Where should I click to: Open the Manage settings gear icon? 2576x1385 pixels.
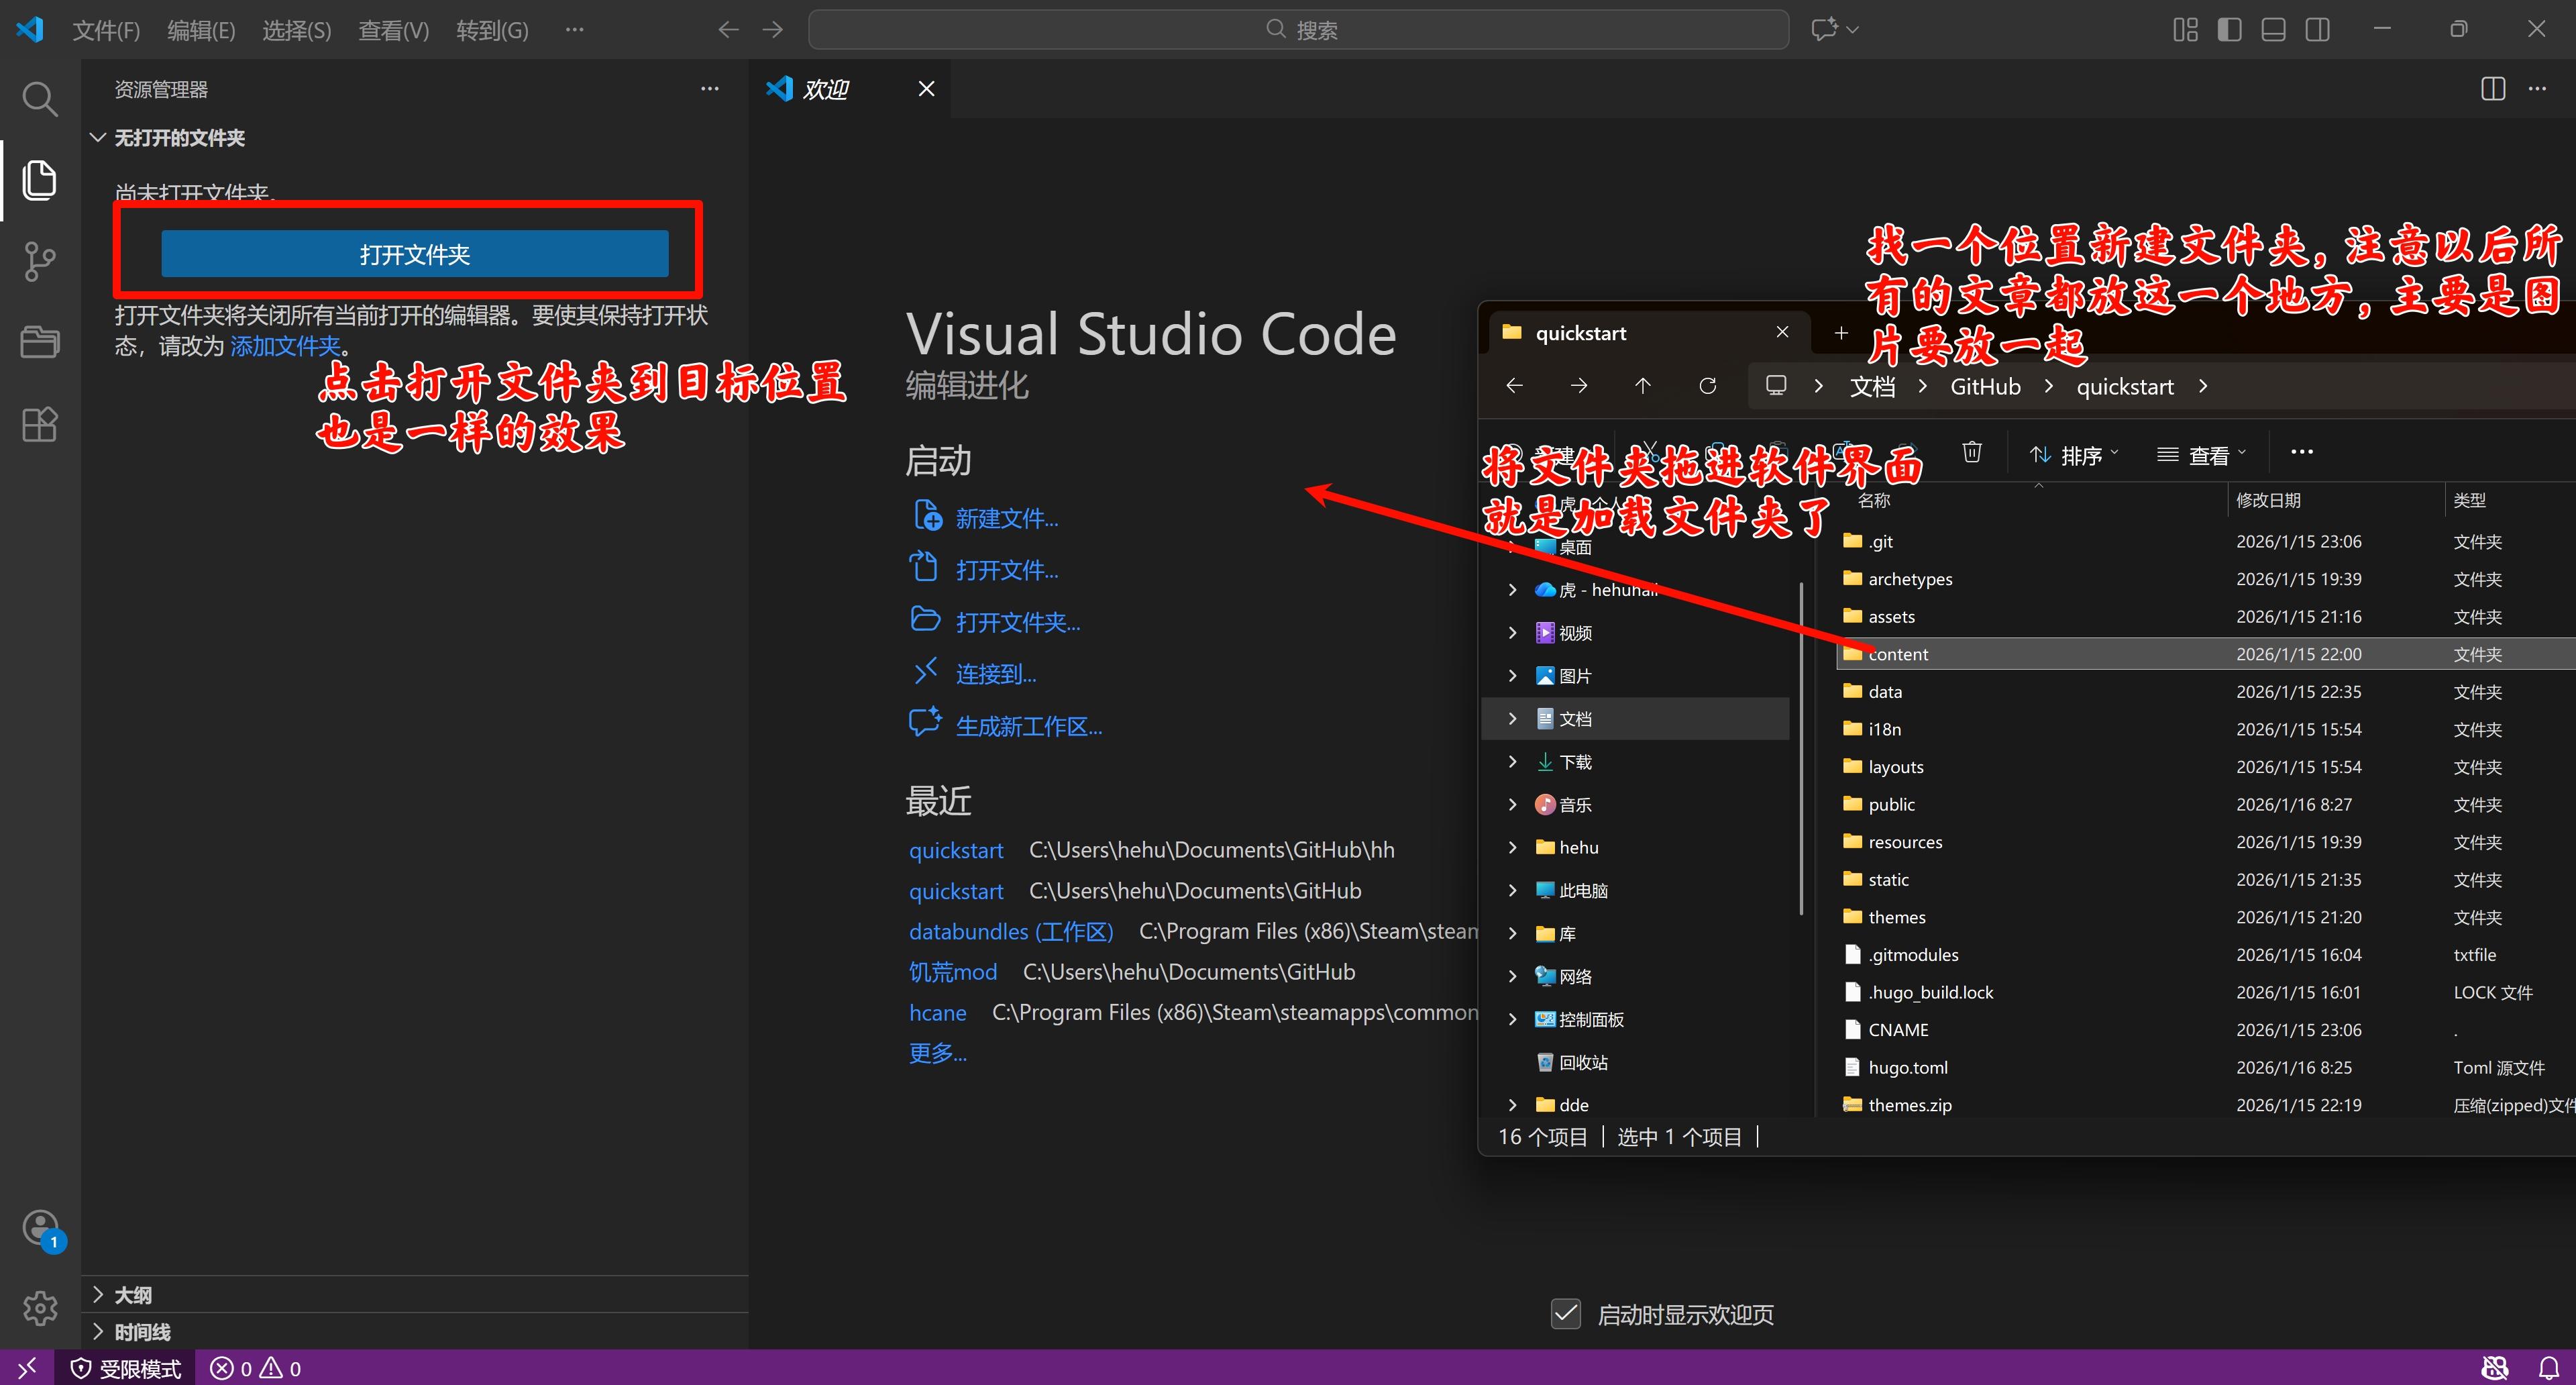point(39,1308)
